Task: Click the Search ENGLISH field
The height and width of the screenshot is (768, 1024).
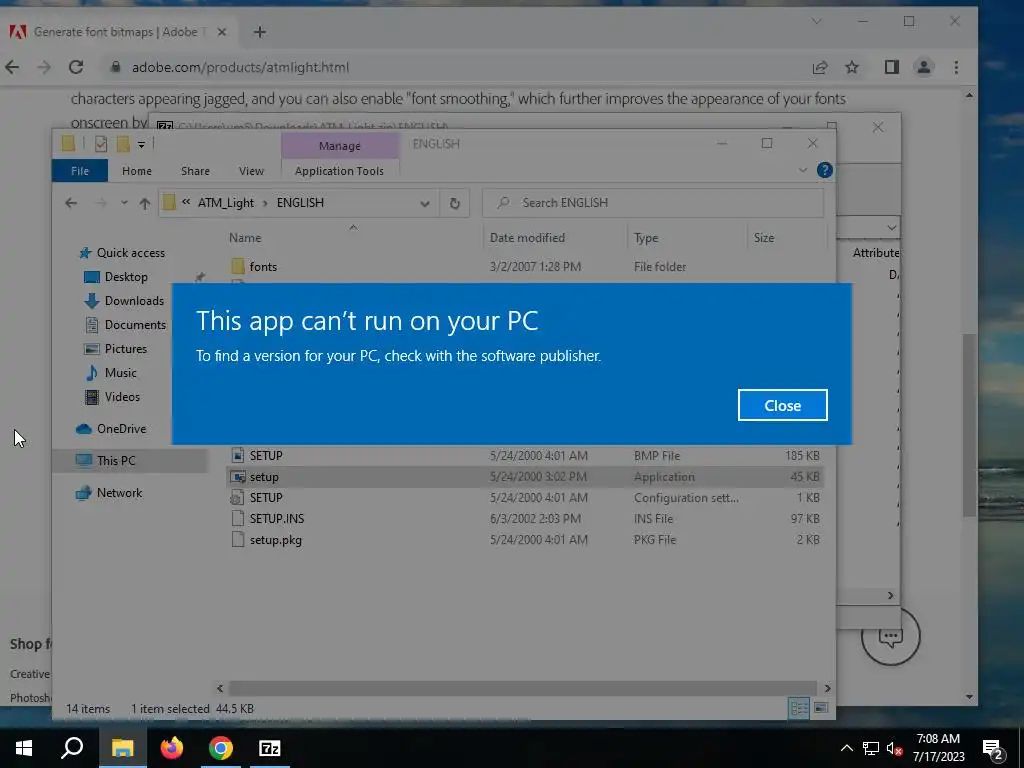Action: pyautogui.click(x=653, y=203)
